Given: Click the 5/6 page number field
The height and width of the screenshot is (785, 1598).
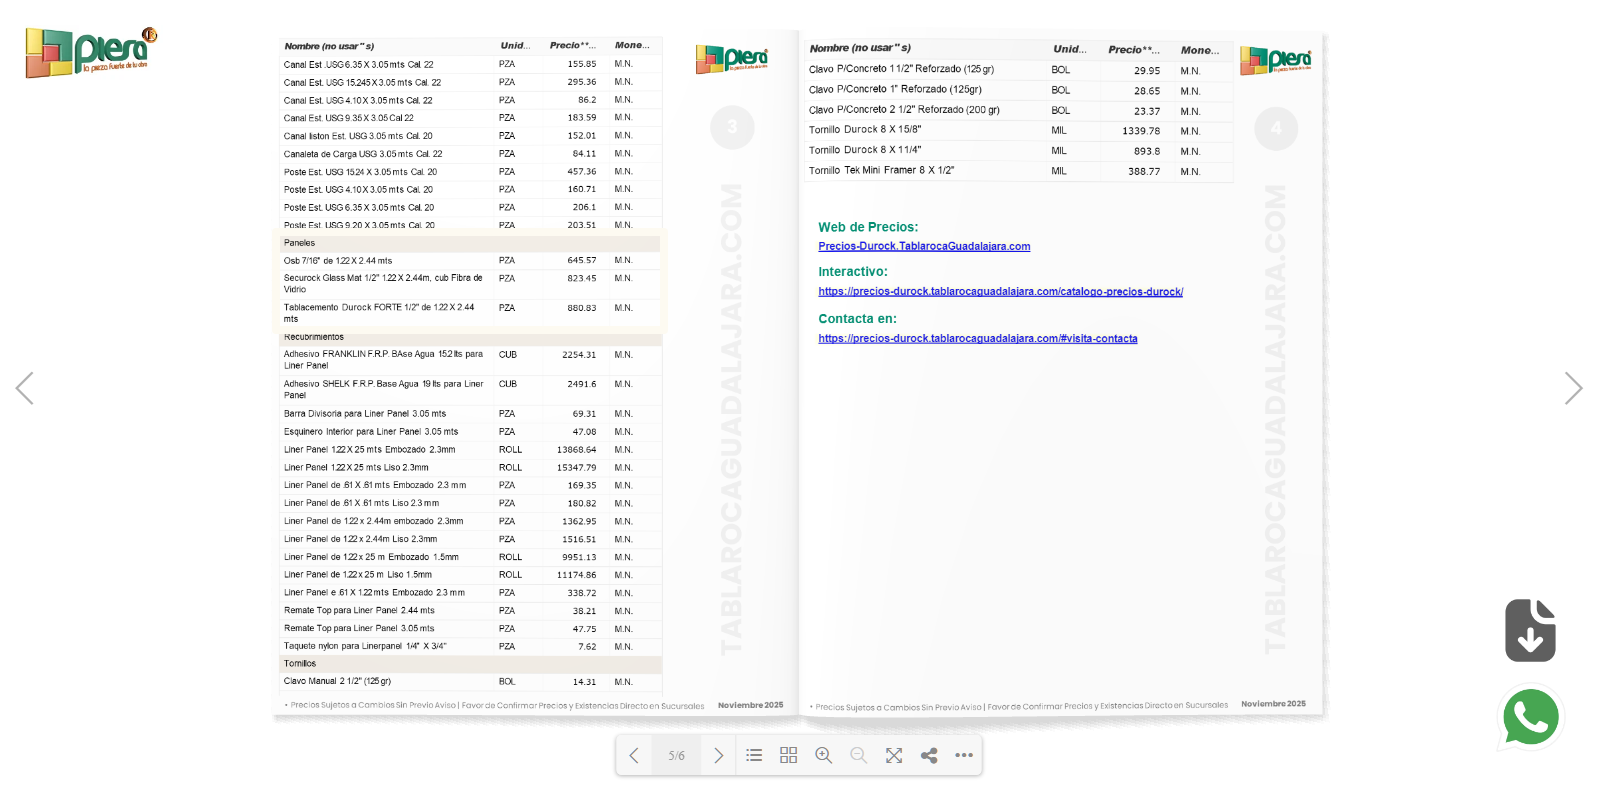Looking at the screenshot, I should [677, 756].
